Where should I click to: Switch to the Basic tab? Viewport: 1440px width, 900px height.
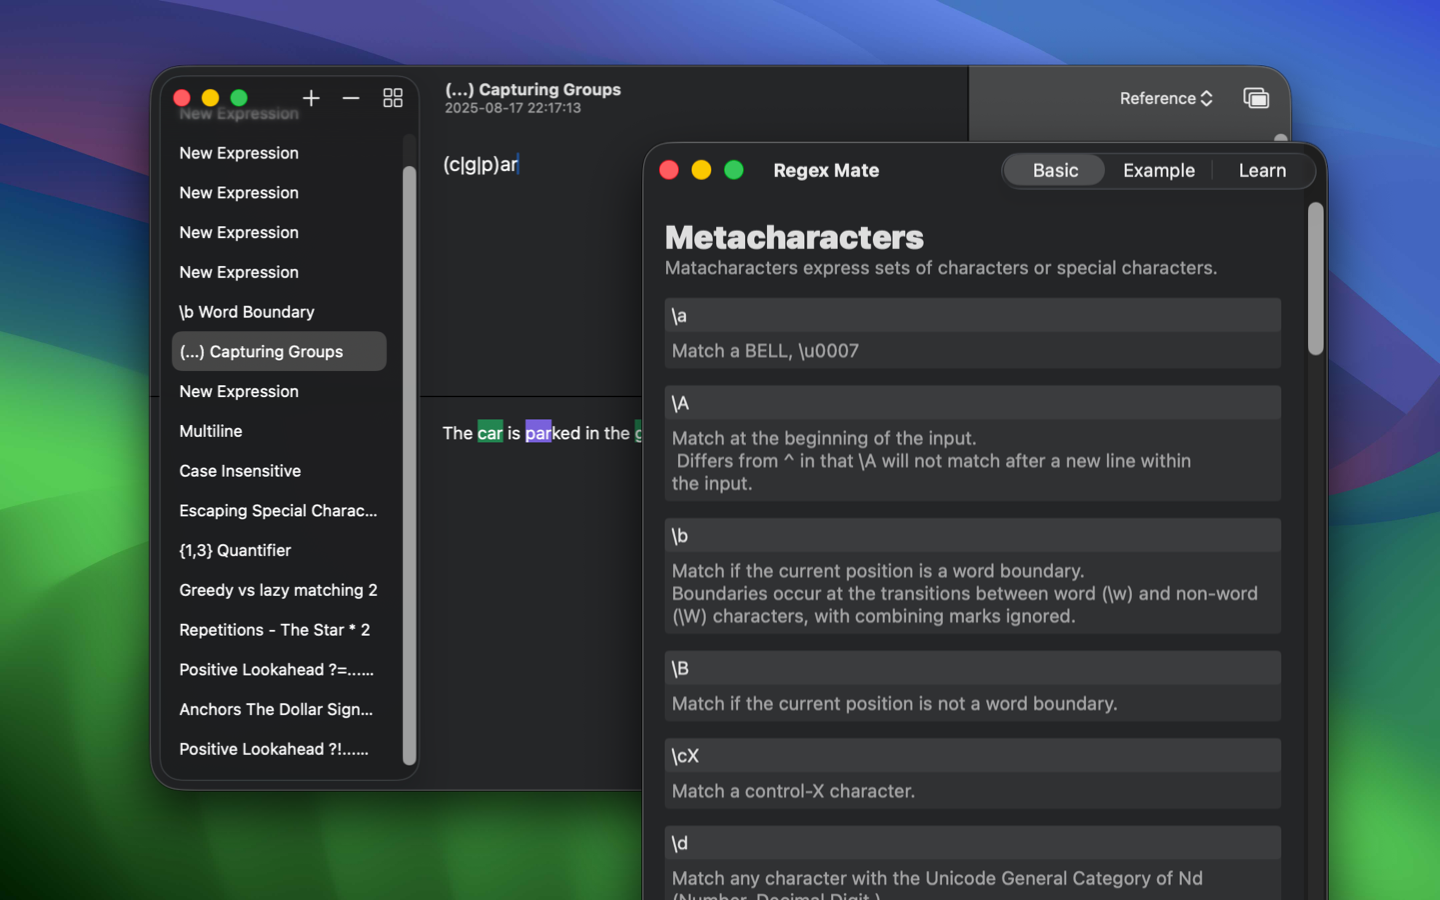click(x=1055, y=170)
